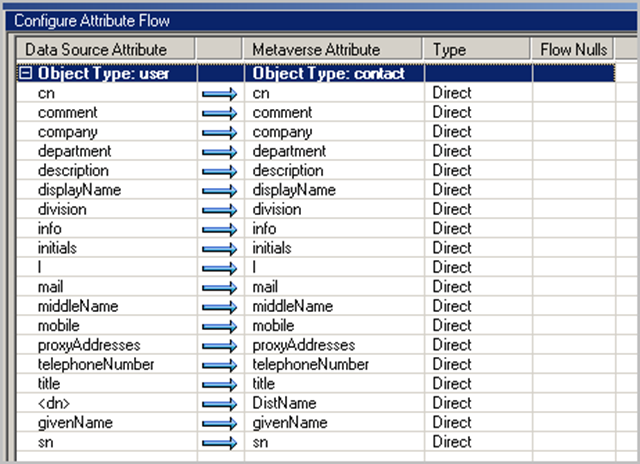Select the middleName metaverse attribute
The width and height of the screenshot is (640, 464).
click(x=293, y=306)
